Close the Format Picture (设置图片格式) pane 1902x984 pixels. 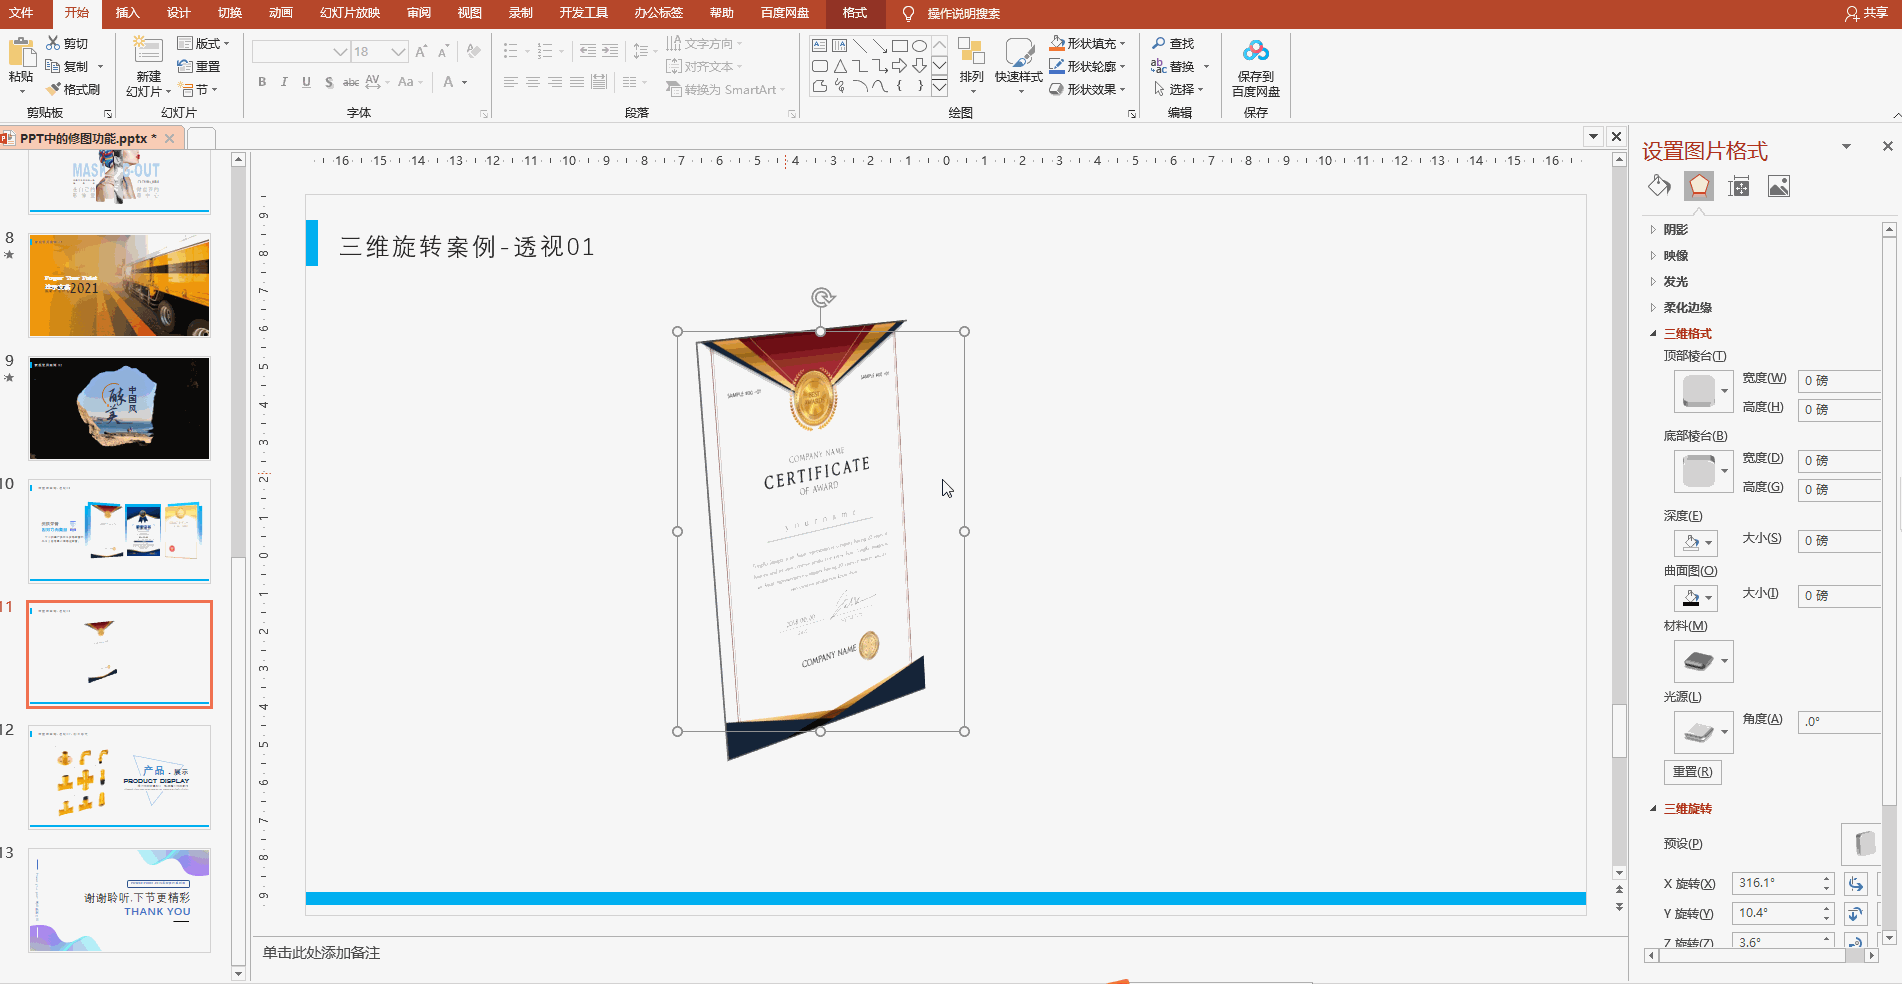(x=1888, y=146)
